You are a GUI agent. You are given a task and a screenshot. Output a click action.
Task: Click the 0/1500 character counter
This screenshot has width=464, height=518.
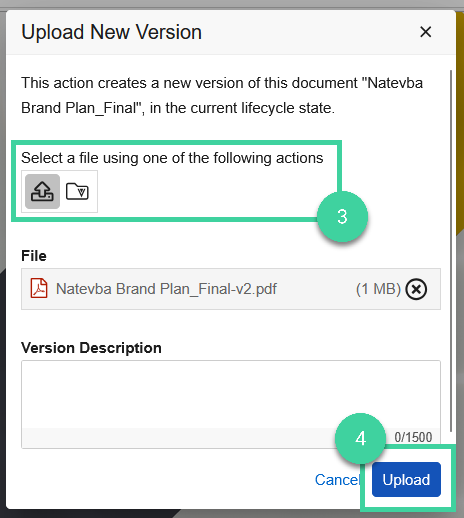(x=413, y=437)
